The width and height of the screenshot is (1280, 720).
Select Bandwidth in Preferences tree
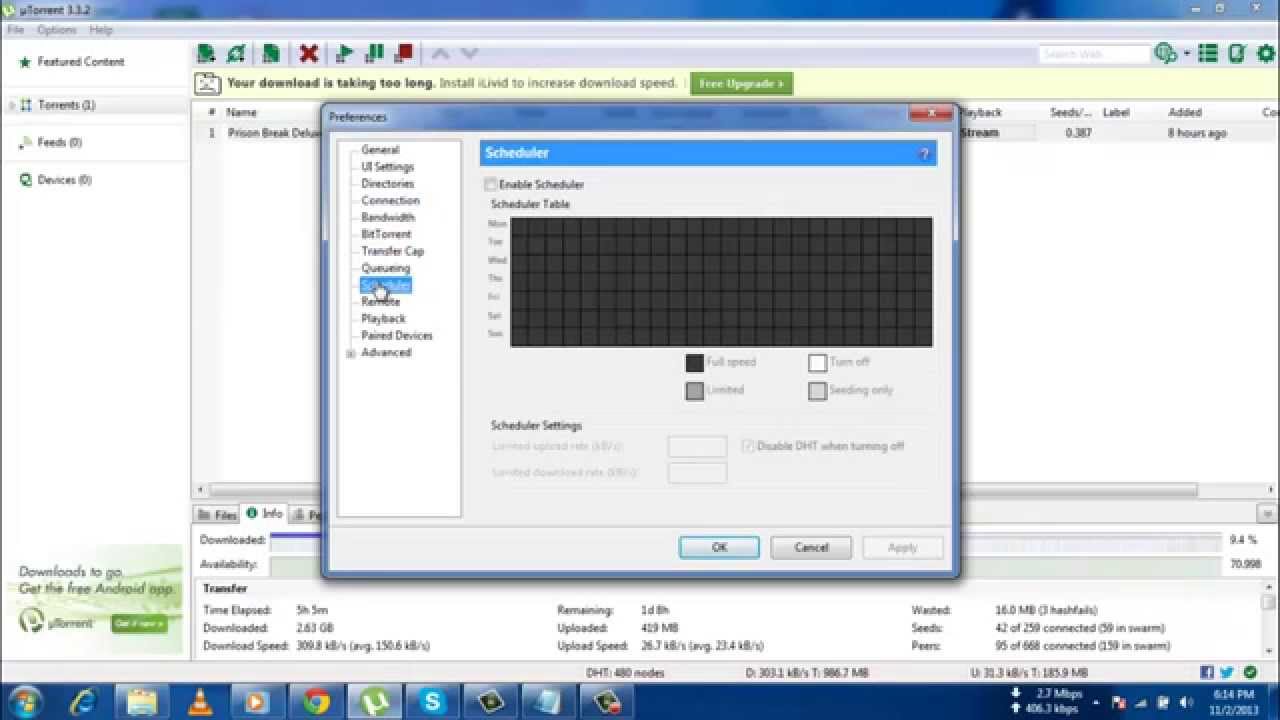point(388,217)
